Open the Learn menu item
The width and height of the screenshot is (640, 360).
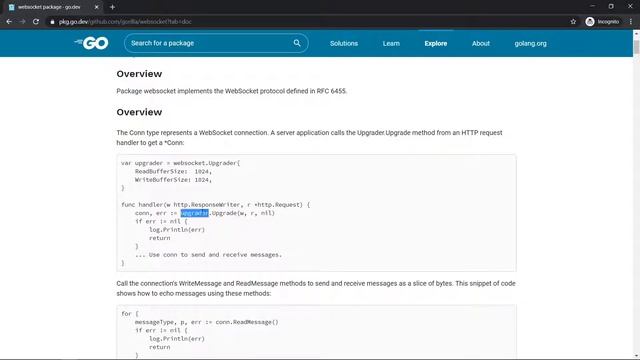point(391,43)
